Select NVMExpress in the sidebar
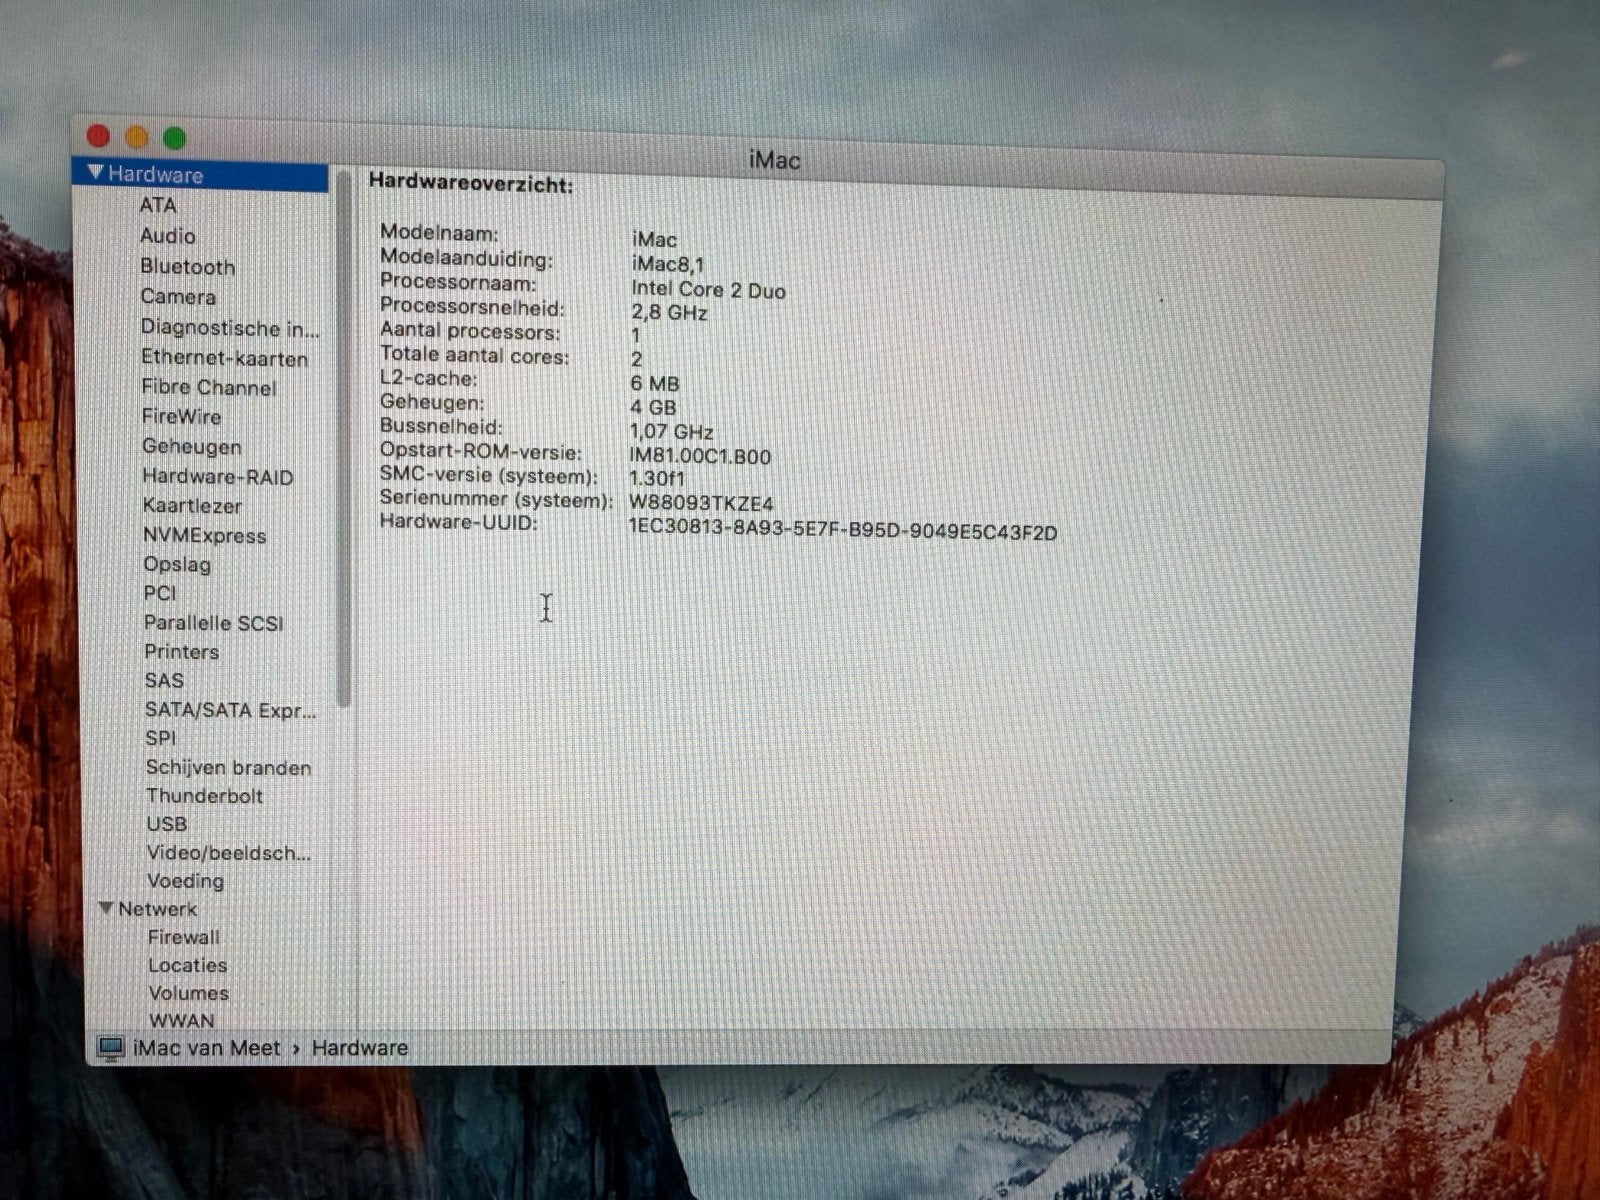Viewport: 1600px width, 1200px height. coord(205,536)
